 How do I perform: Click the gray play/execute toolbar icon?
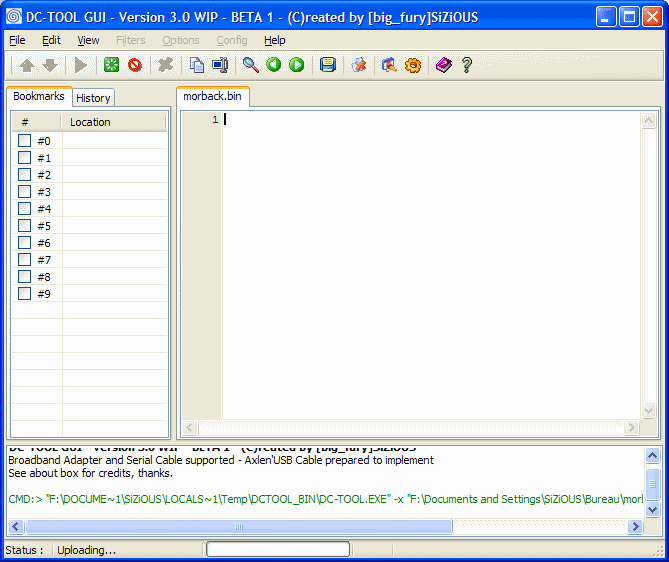coord(80,65)
